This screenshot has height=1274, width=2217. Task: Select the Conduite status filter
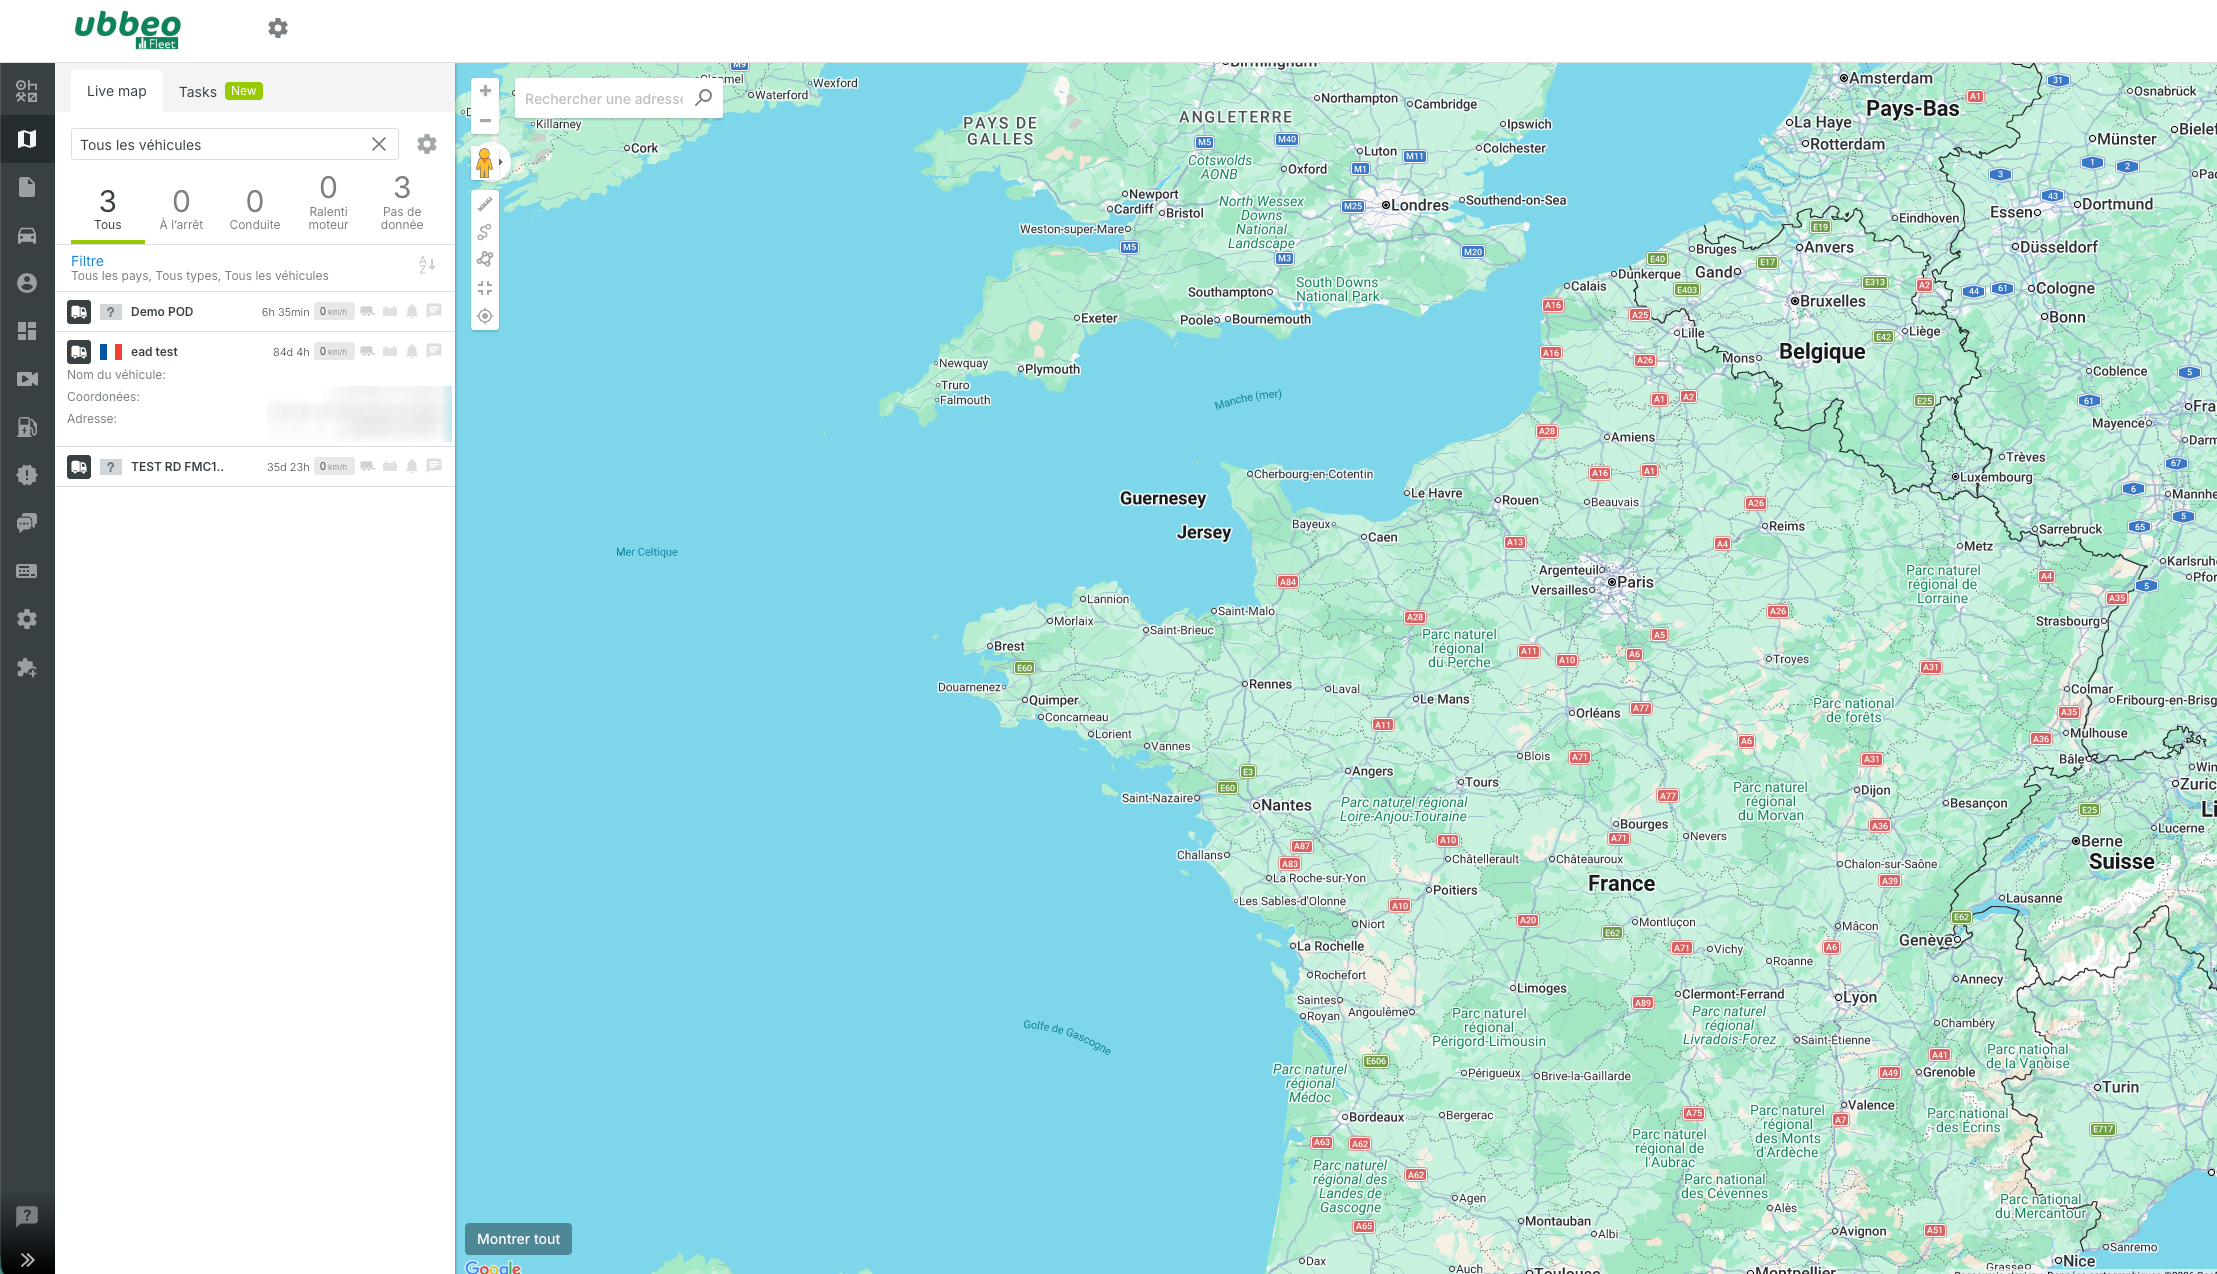[255, 209]
